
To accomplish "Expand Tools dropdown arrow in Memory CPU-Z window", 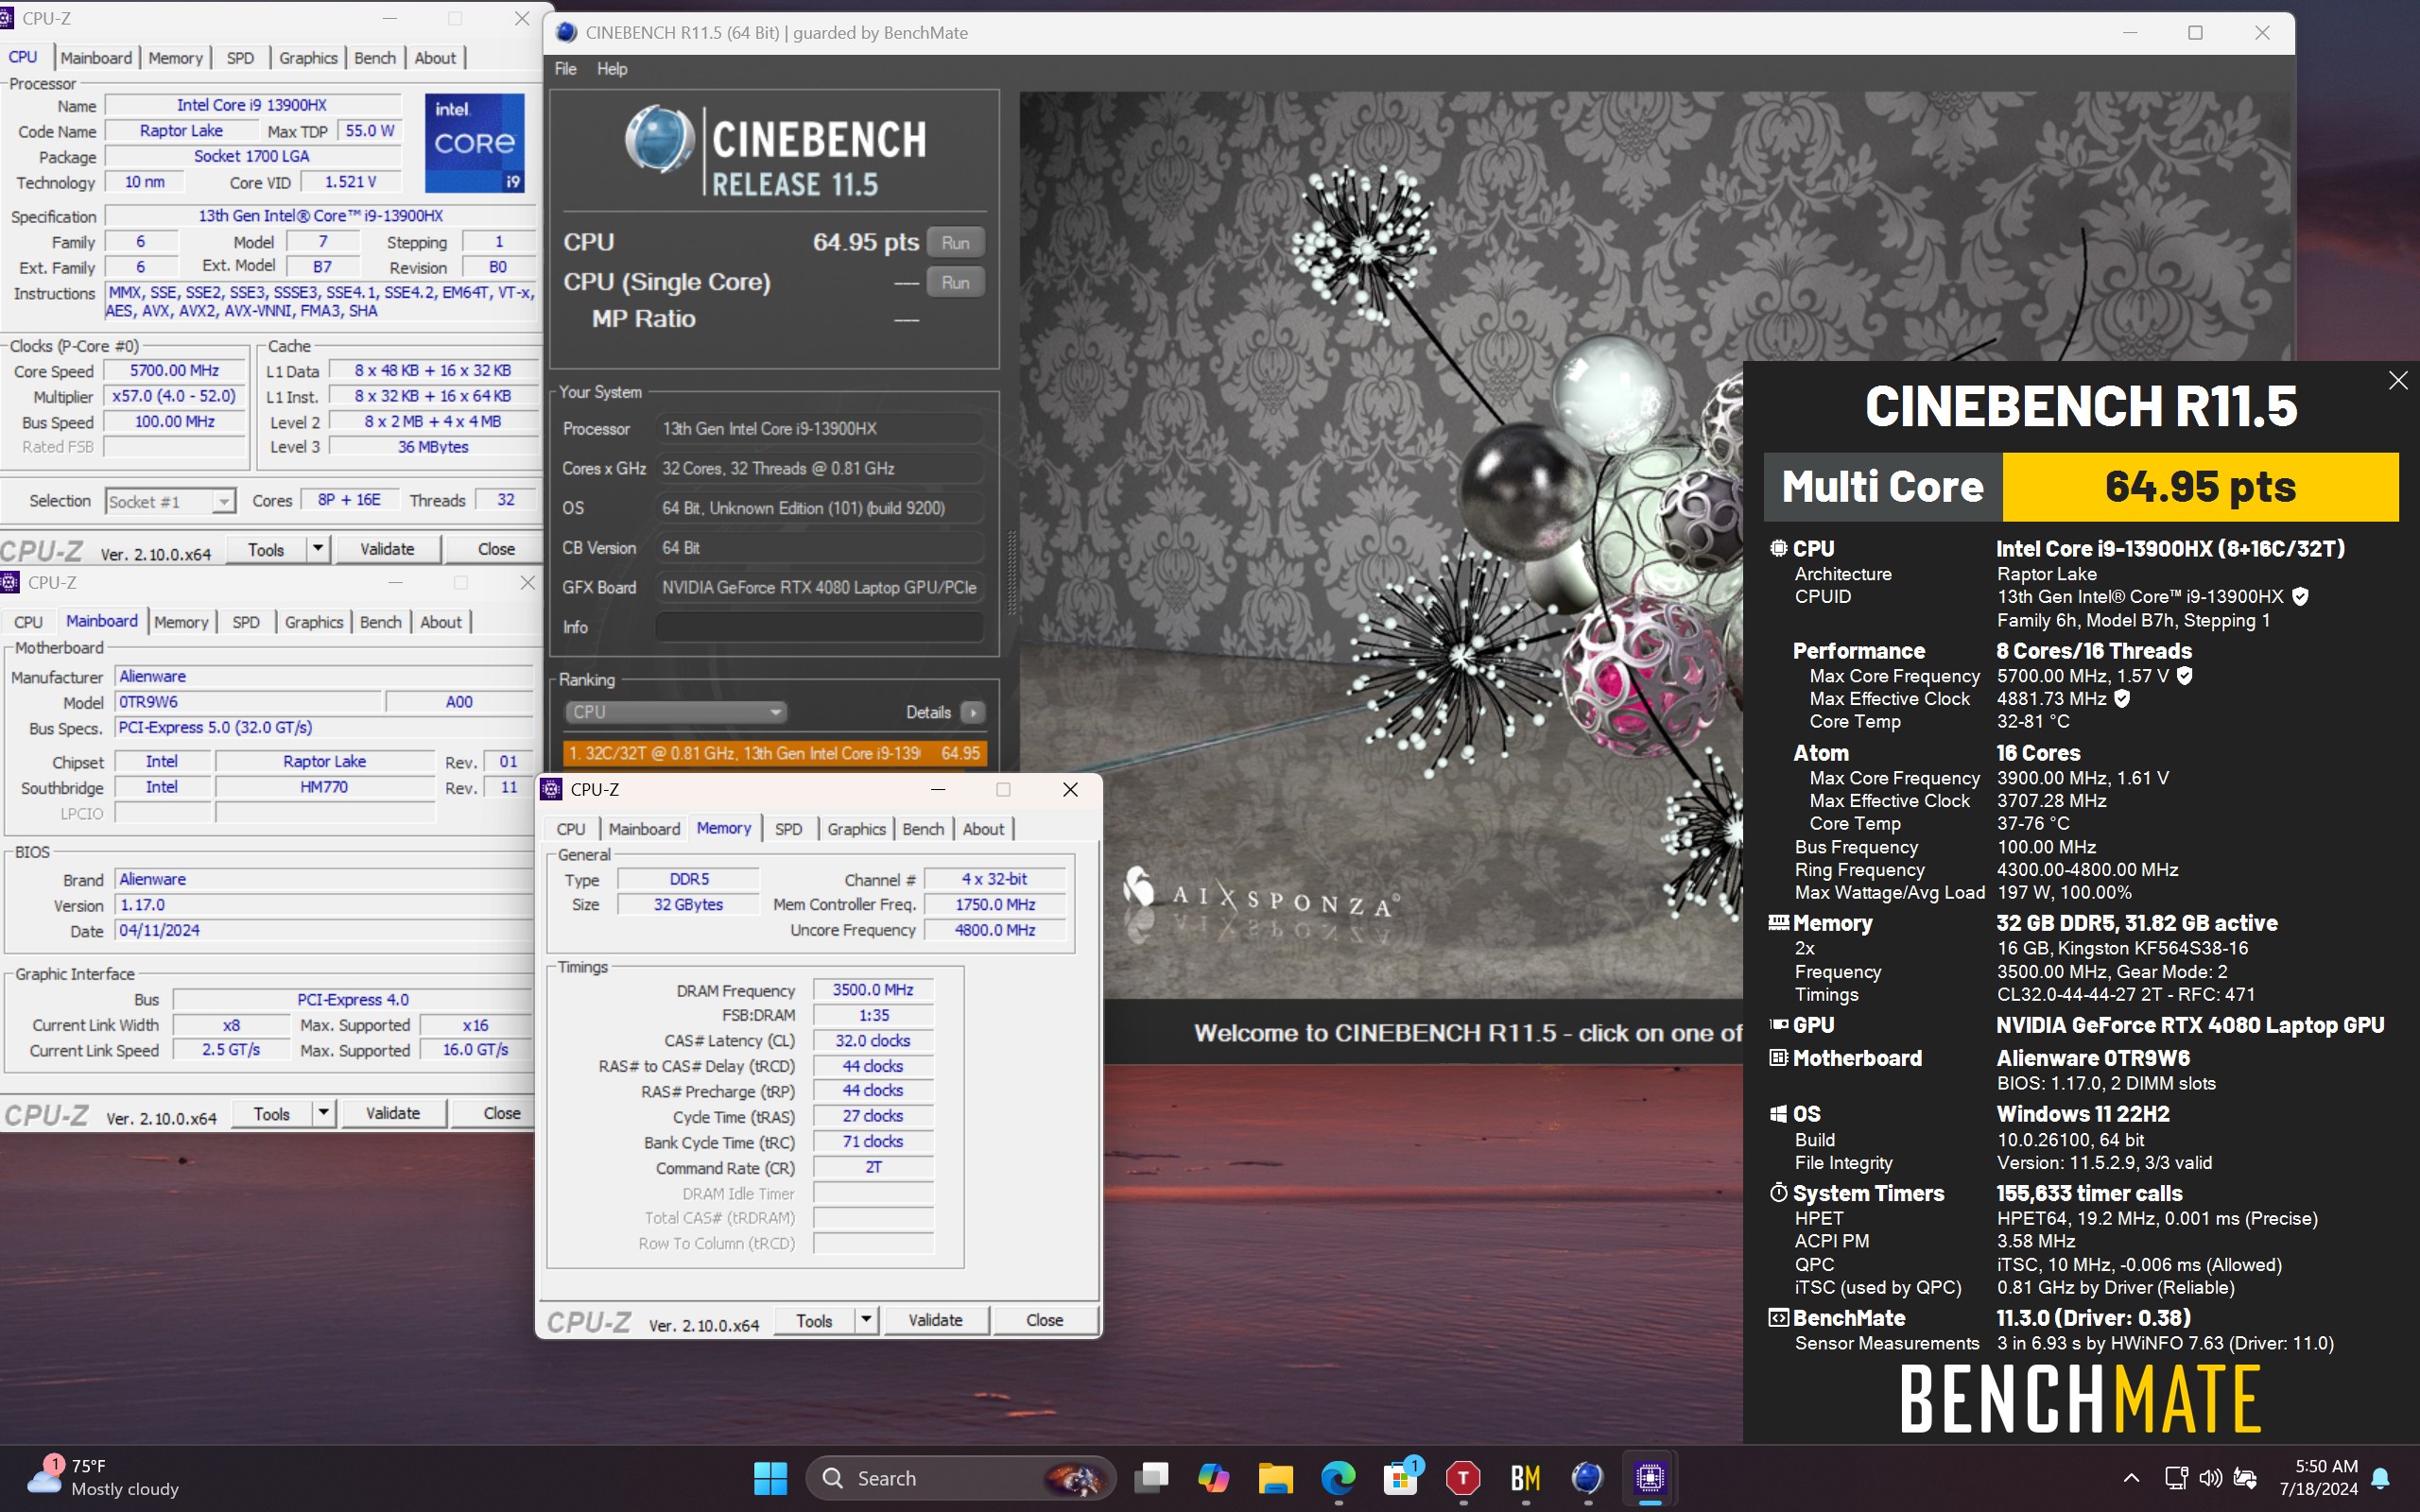I will coord(866,1320).
